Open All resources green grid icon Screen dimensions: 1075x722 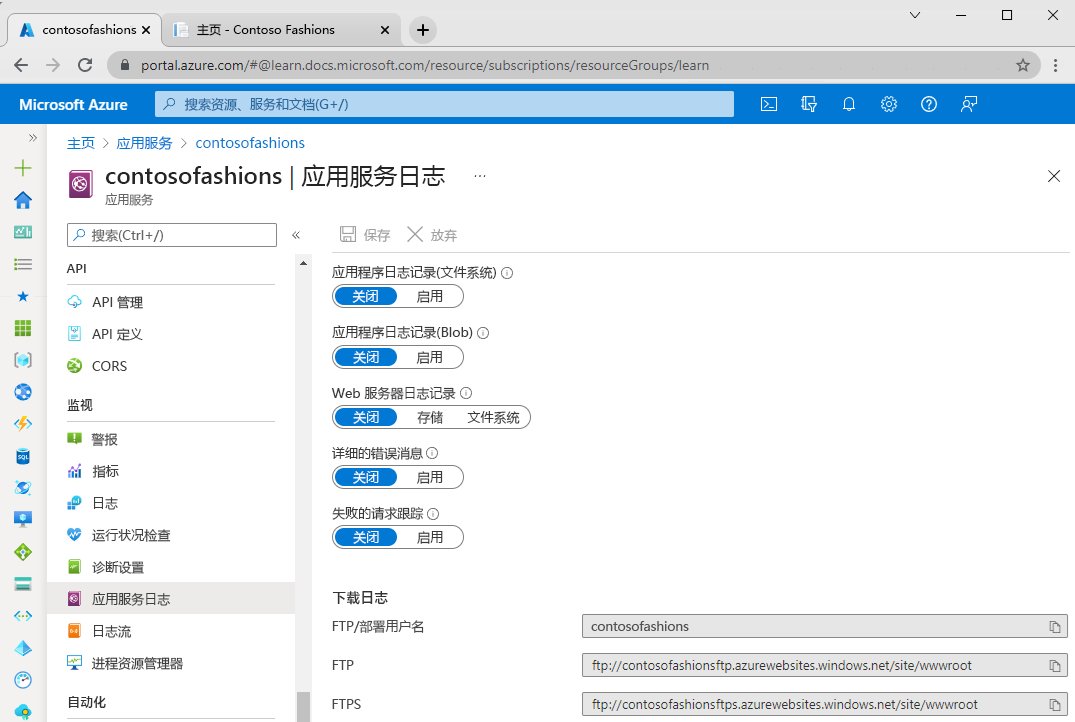(x=23, y=328)
